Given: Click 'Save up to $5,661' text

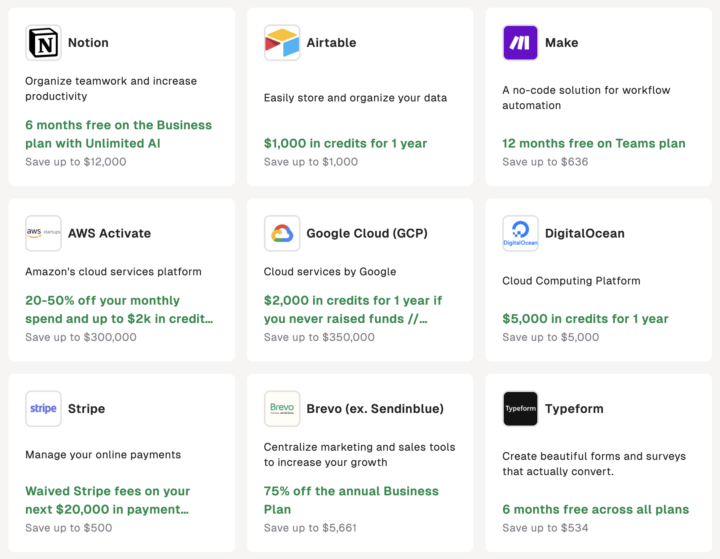Looking at the screenshot, I should pos(310,528).
